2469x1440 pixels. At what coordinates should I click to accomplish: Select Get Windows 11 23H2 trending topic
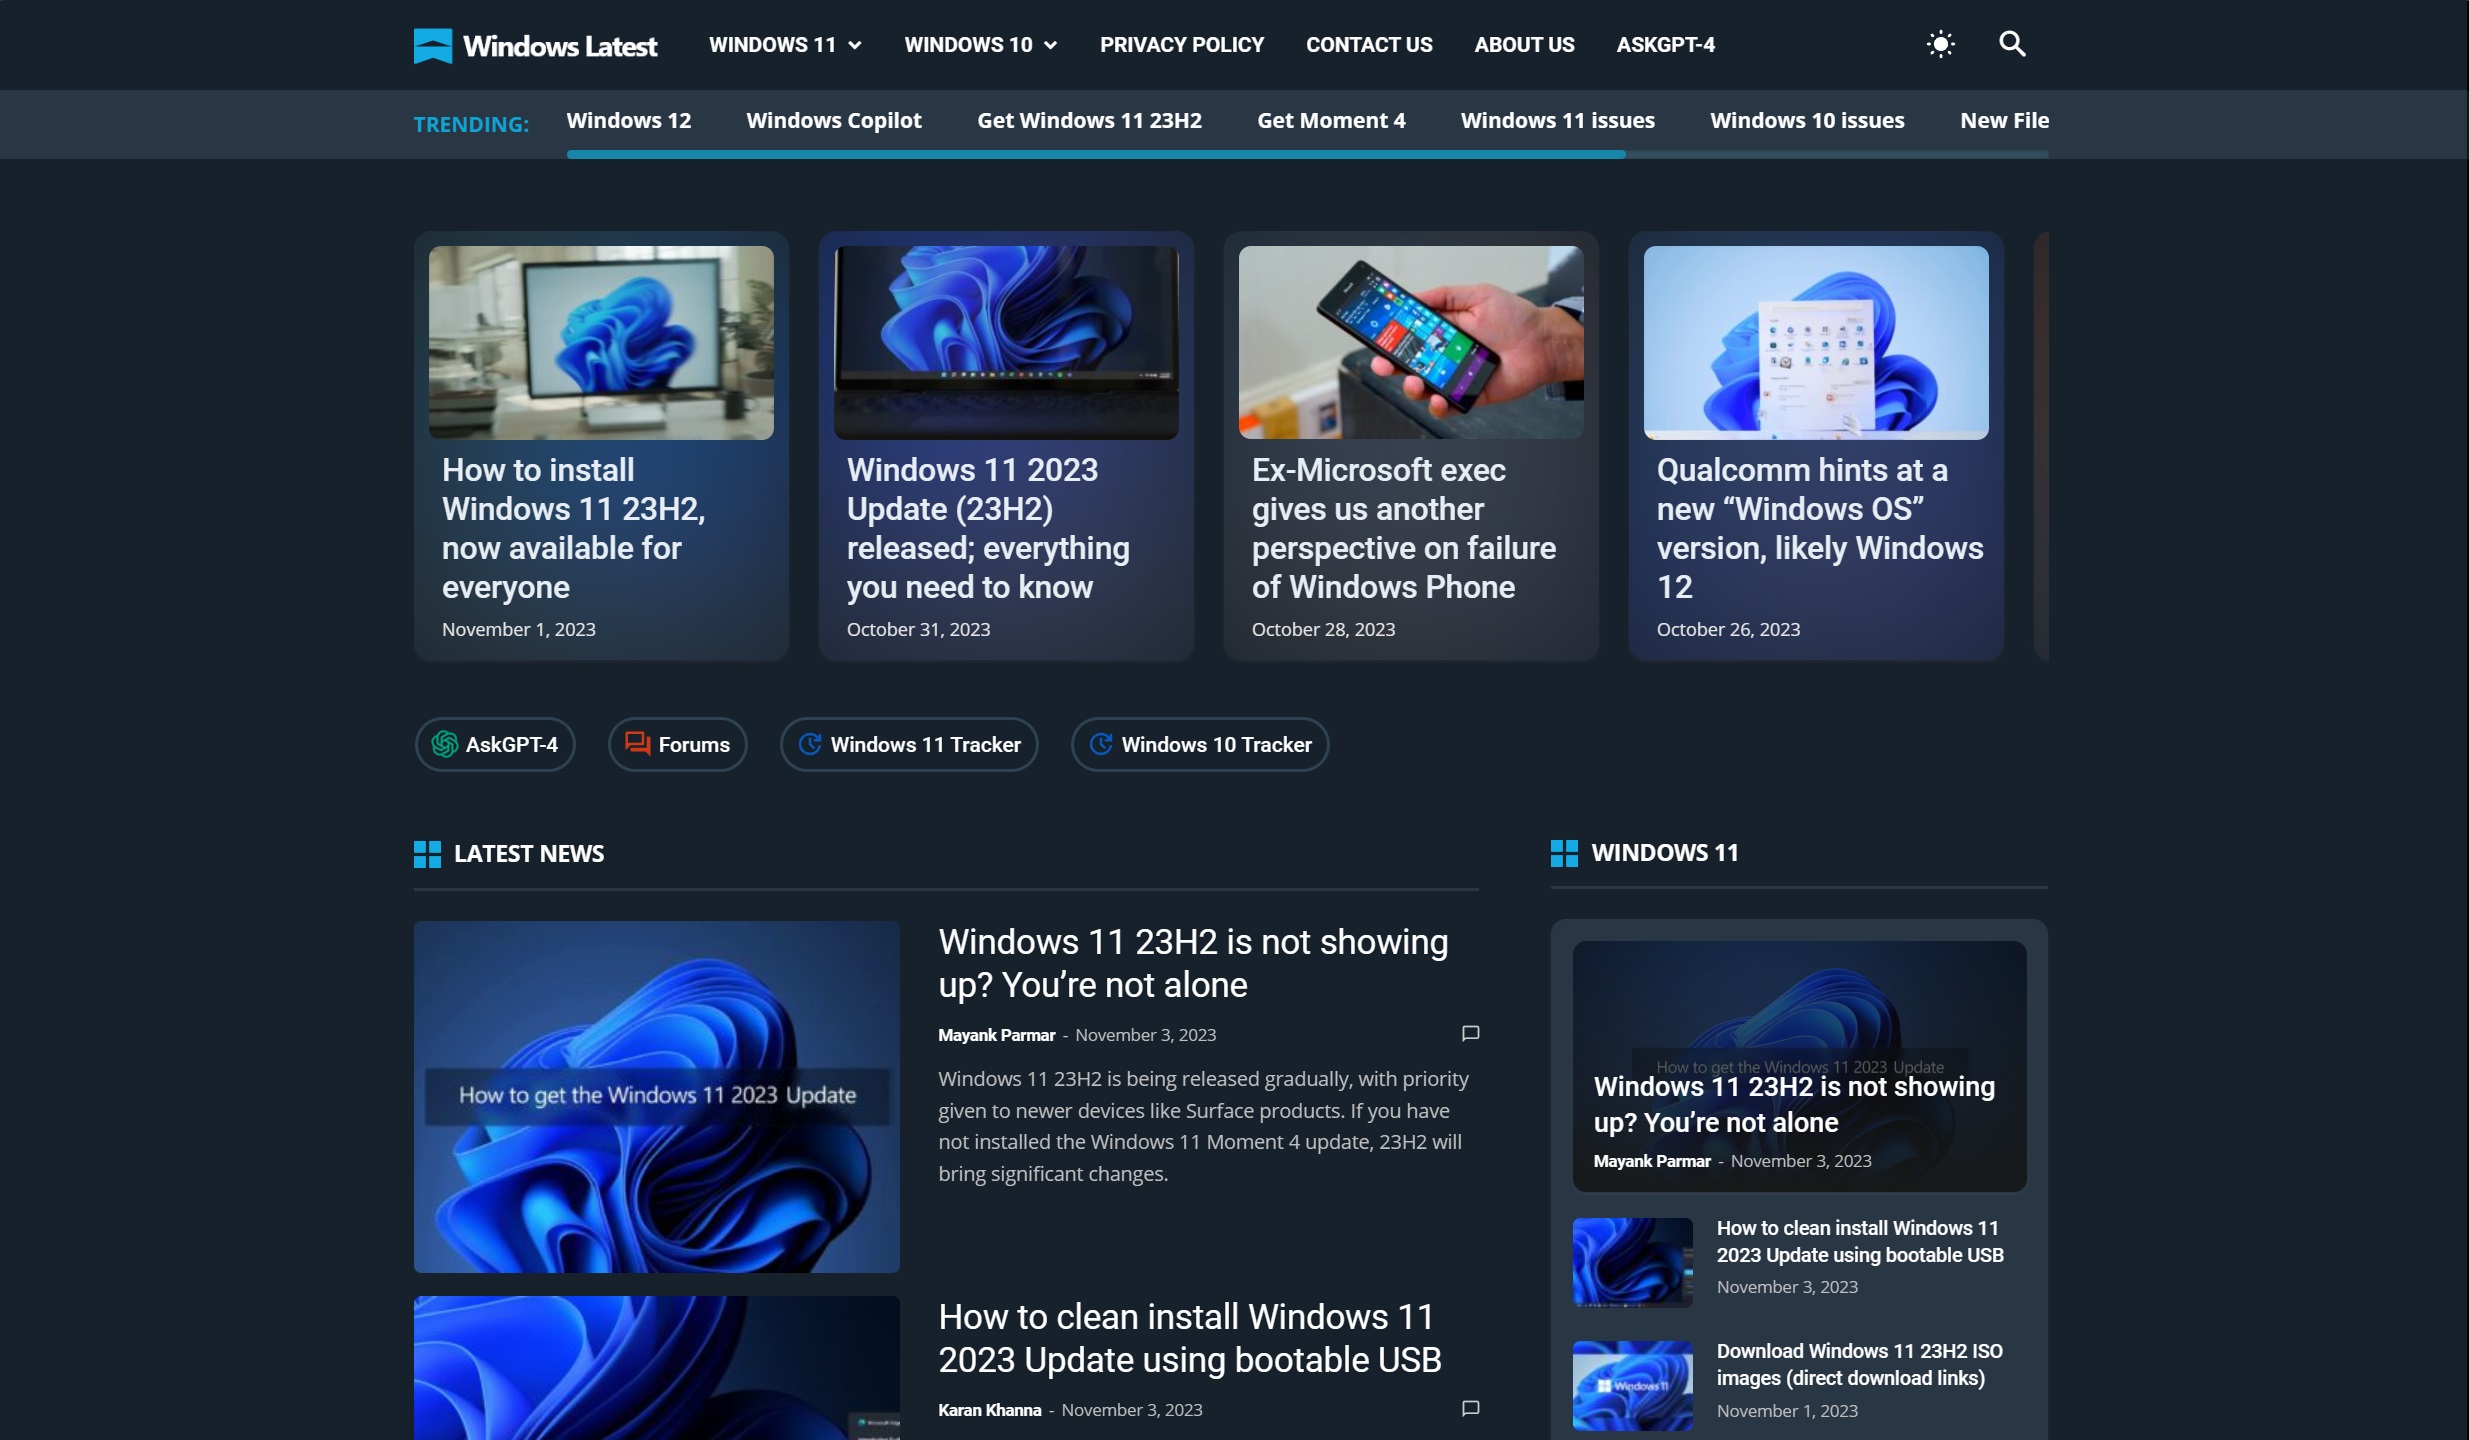tap(1089, 120)
